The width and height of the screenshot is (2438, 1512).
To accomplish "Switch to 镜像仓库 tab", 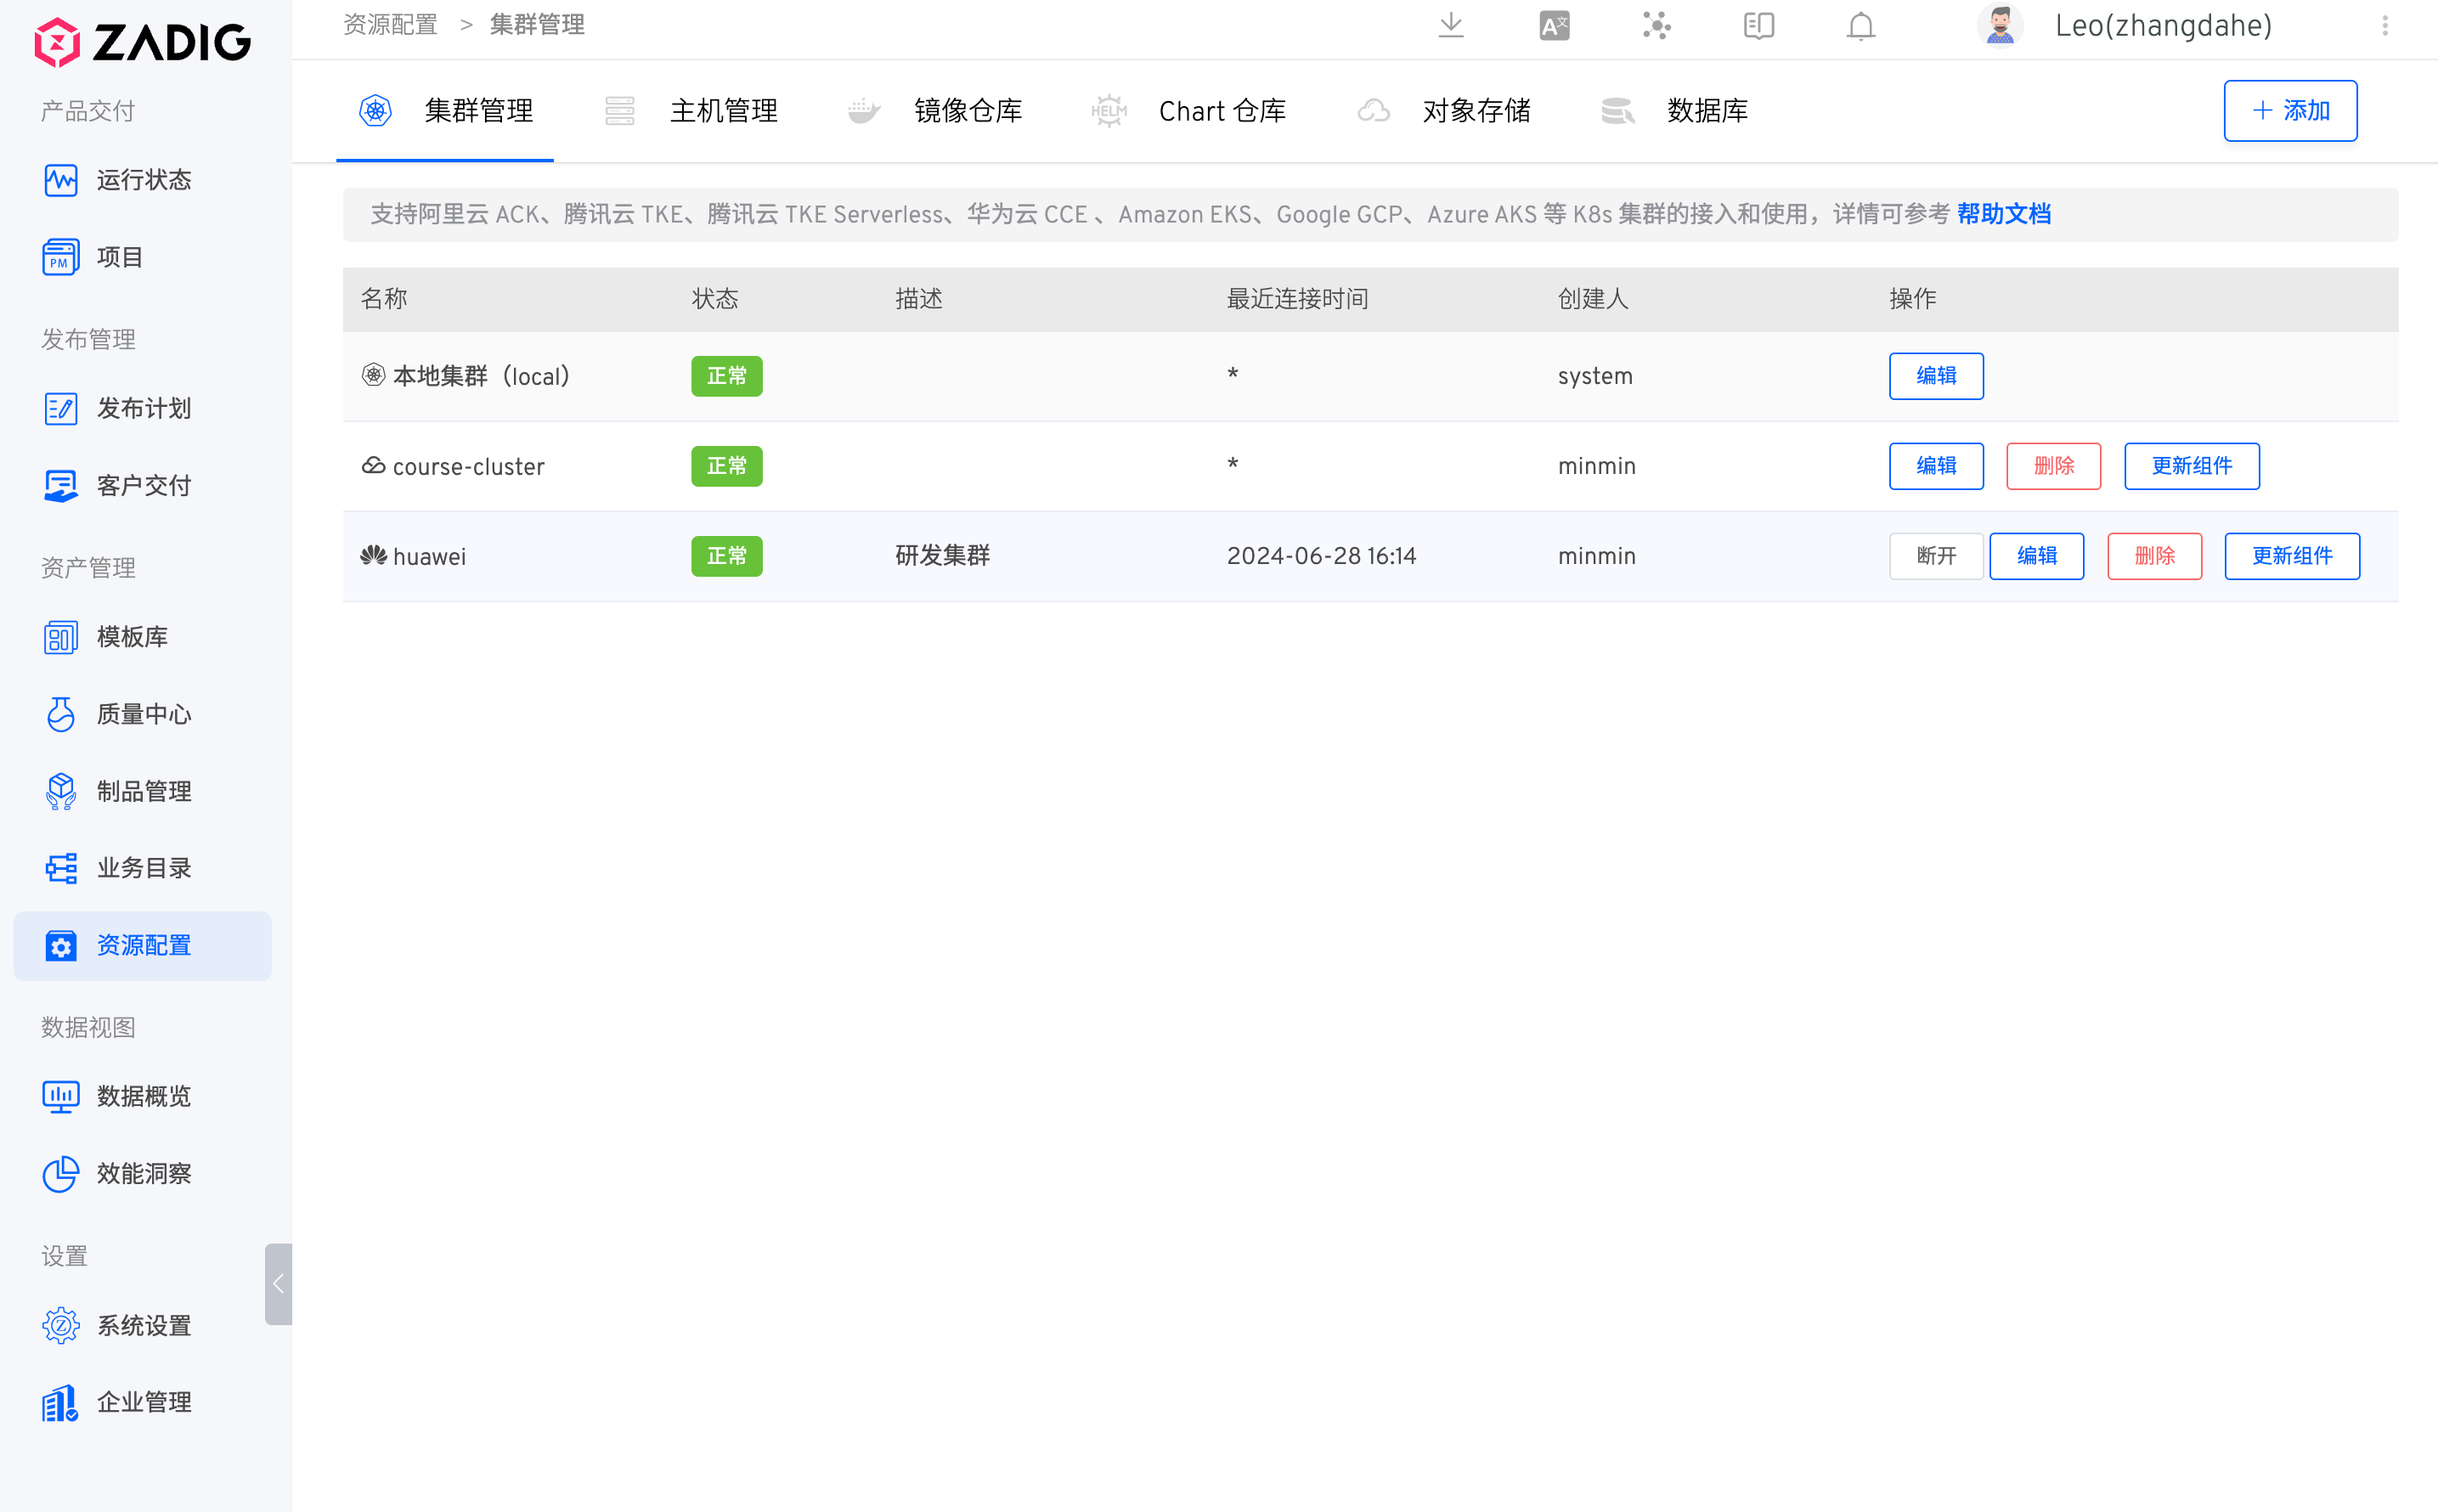I will pos(934,111).
